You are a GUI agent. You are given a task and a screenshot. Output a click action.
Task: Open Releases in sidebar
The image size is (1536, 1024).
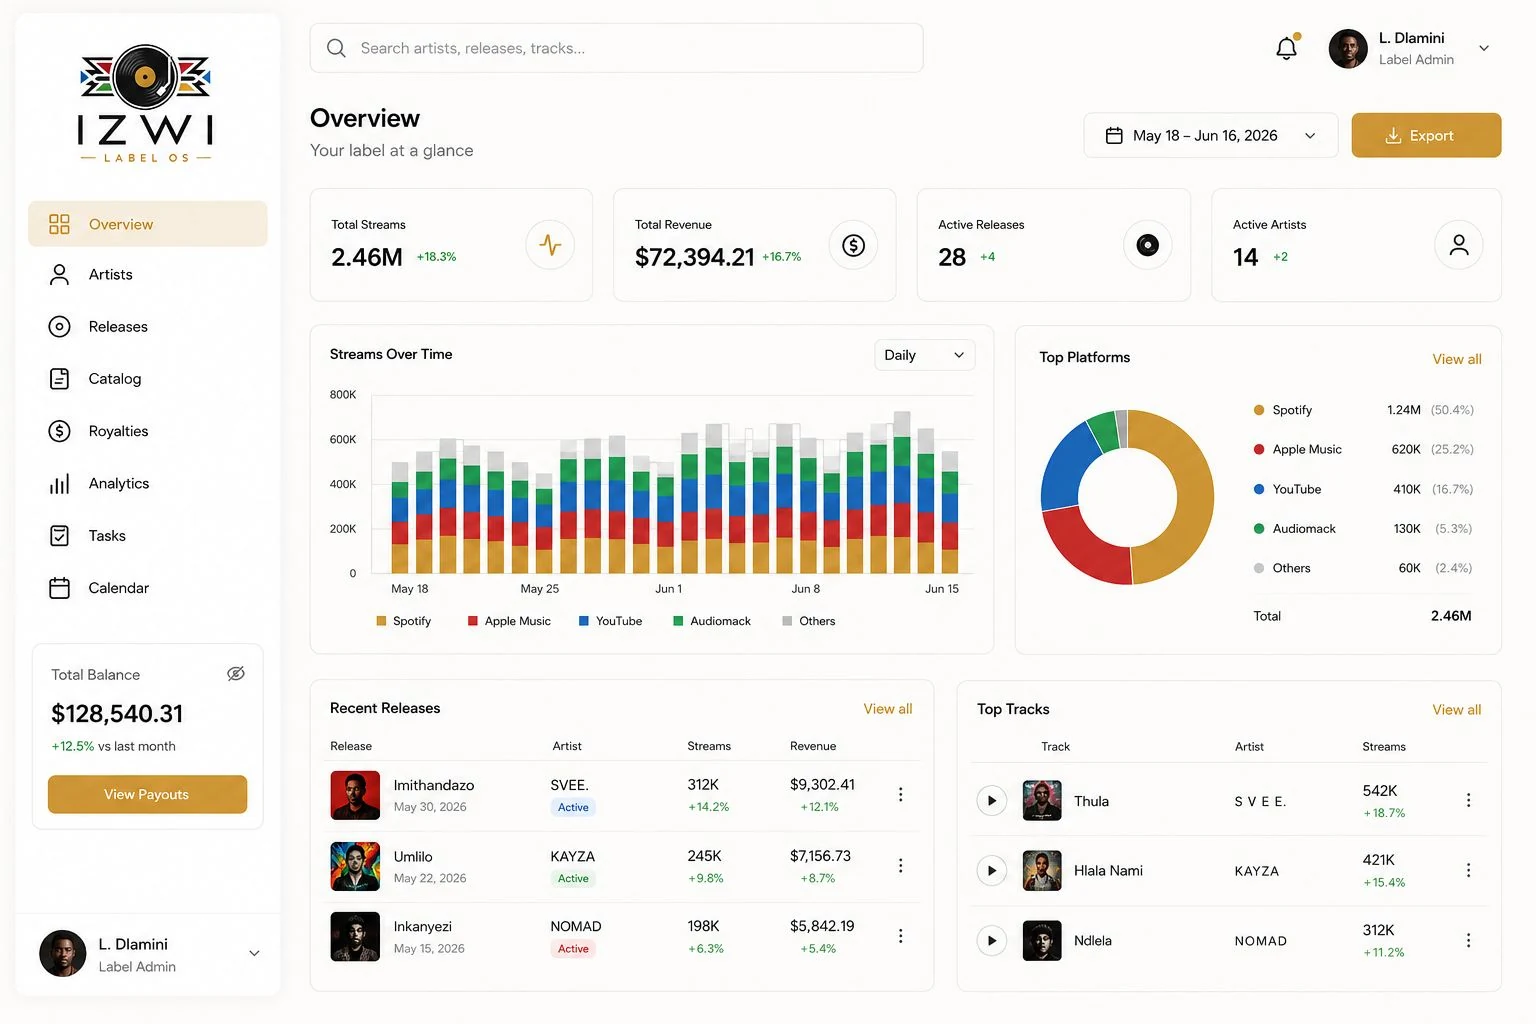tap(148, 327)
